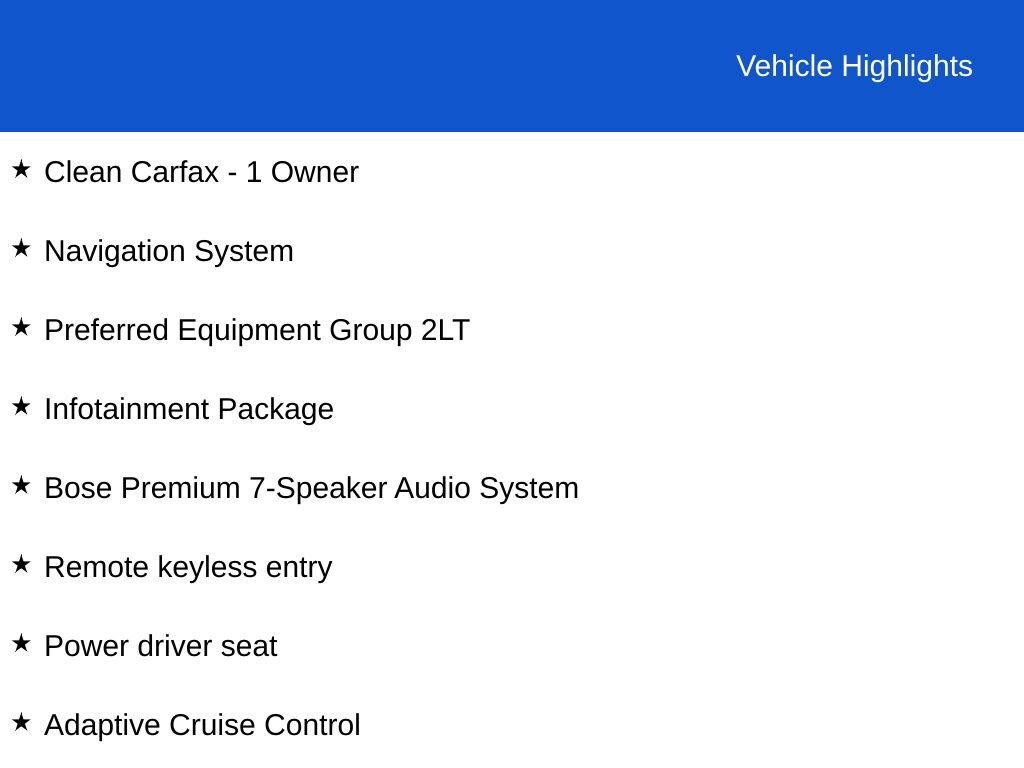This screenshot has height=768, width=1024.
Task: Click the star beside Navigation System
Action: tap(21, 248)
